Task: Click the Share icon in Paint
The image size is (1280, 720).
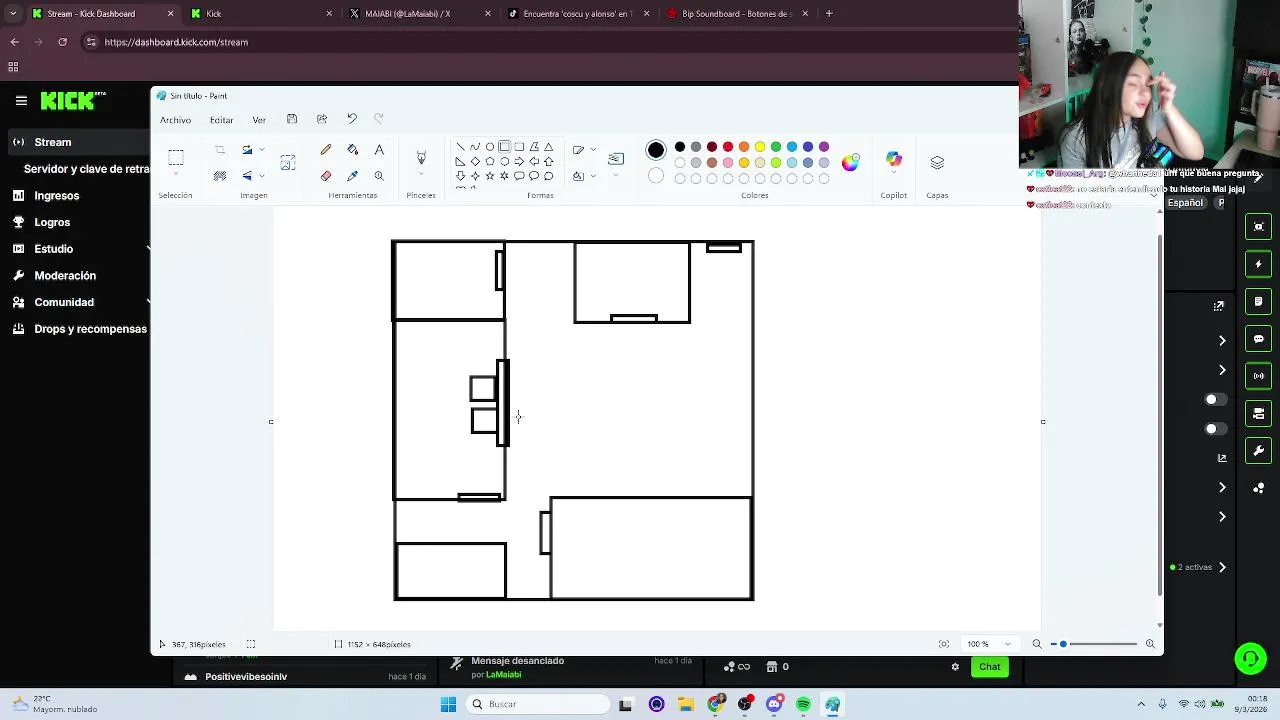Action: (x=322, y=119)
